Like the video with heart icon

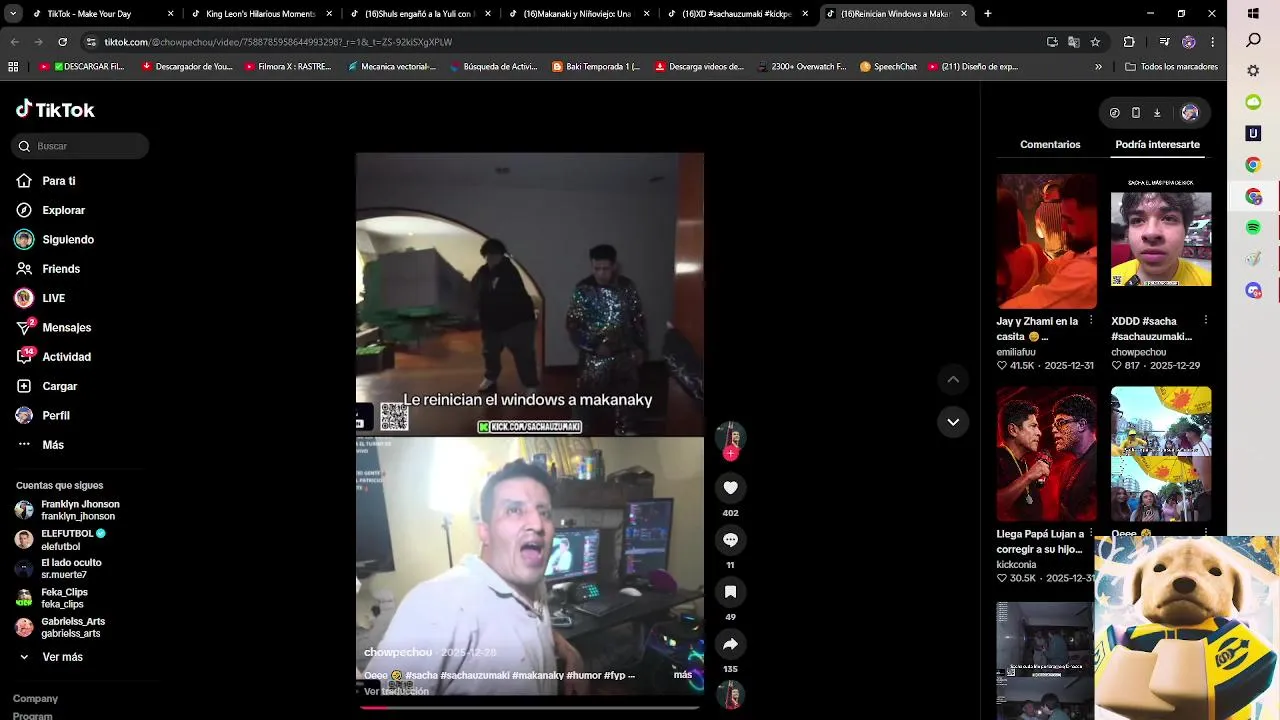(730, 488)
